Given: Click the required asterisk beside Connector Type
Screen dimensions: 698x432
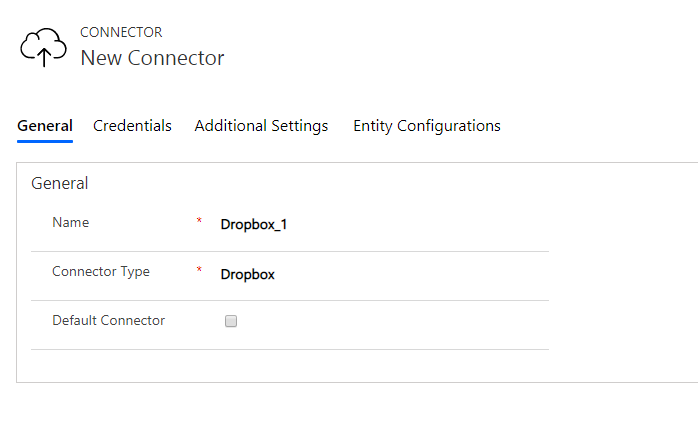Looking at the screenshot, I should pyautogui.click(x=199, y=269).
